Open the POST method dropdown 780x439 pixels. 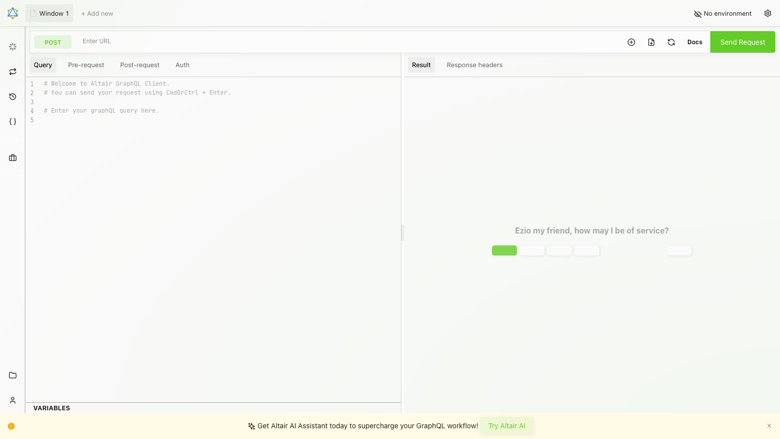tap(53, 42)
